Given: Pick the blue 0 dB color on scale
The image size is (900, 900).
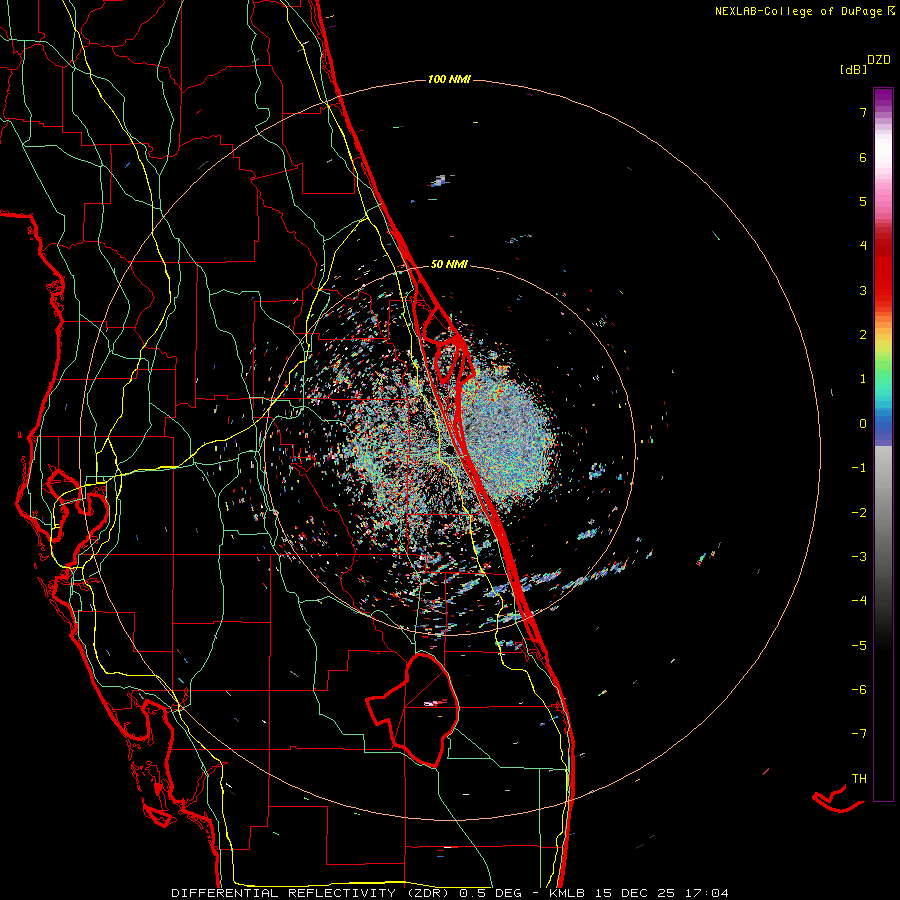Looking at the screenshot, I should 883,424.
